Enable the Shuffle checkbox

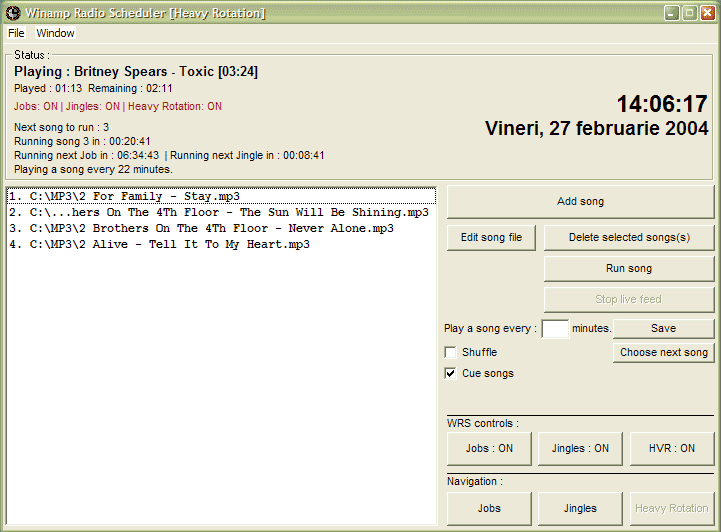pos(451,352)
